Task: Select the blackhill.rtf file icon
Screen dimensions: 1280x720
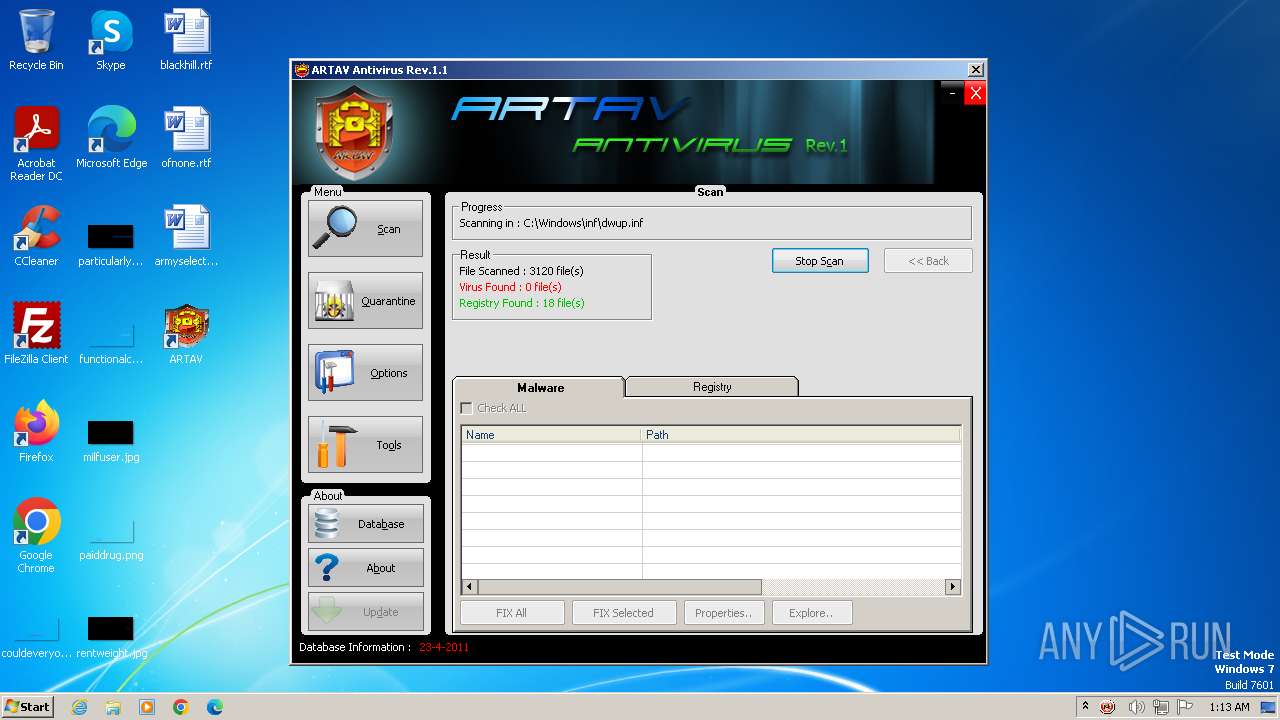Action: click(x=186, y=40)
